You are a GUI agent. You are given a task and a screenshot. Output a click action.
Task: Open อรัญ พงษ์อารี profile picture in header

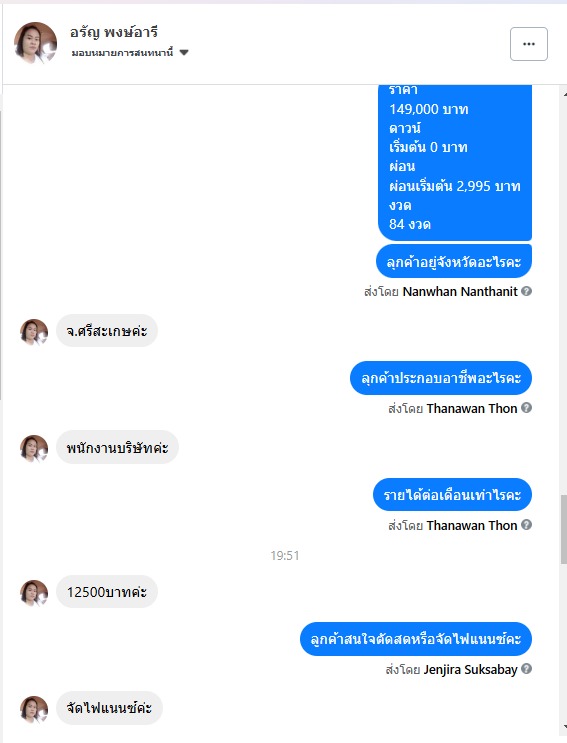35,43
